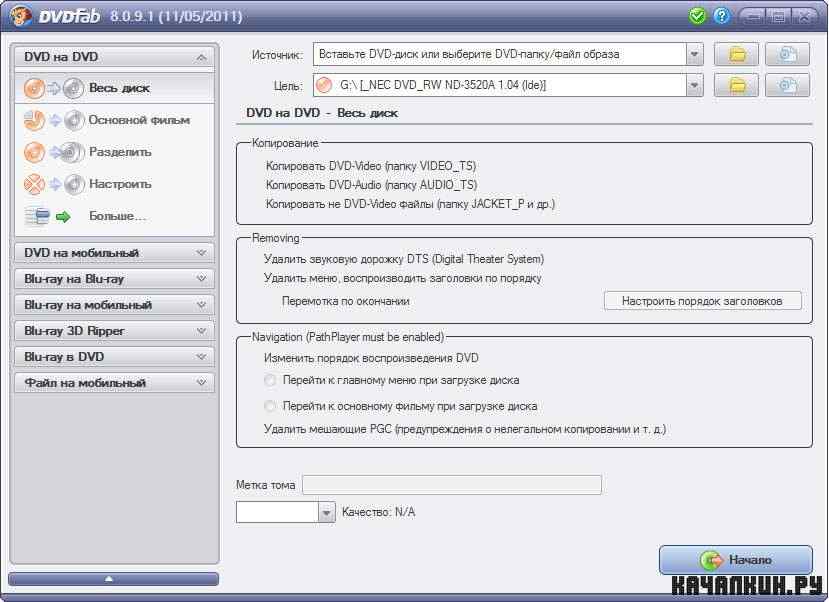This screenshot has height=602, width=829.
Task: Click the DVDFab logo icon in title bar
Action: tap(21, 15)
